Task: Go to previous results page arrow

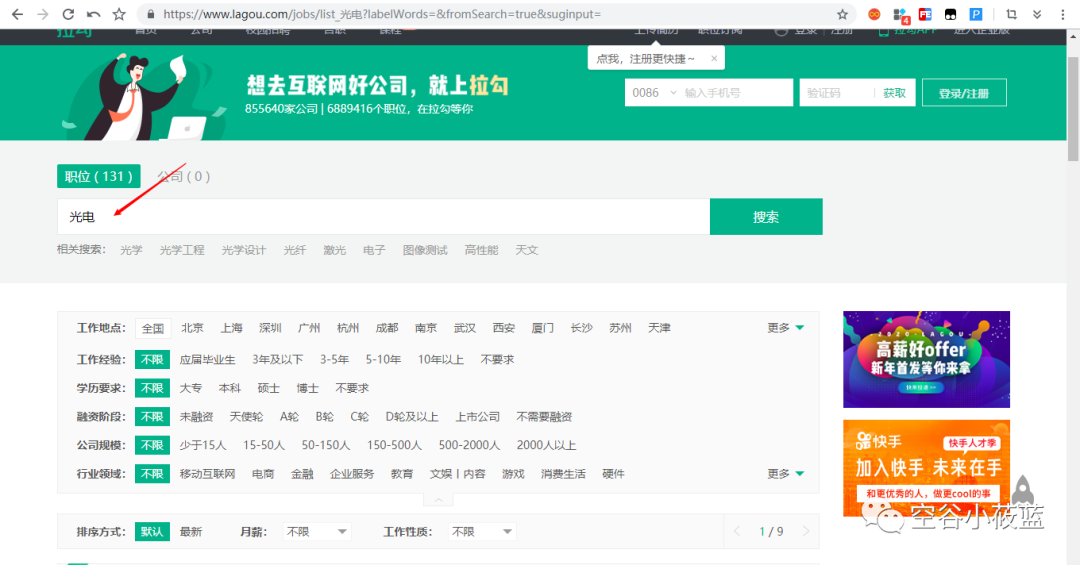Action: coord(737,531)
